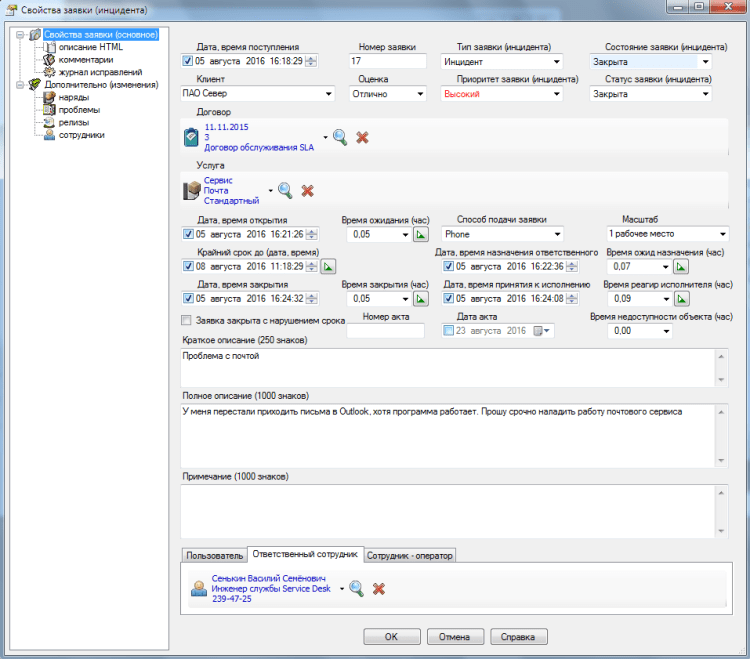Click the spinner on Дата, время закрытия
This screenshot has height=659, width=750.
click(x=311, y=299)
